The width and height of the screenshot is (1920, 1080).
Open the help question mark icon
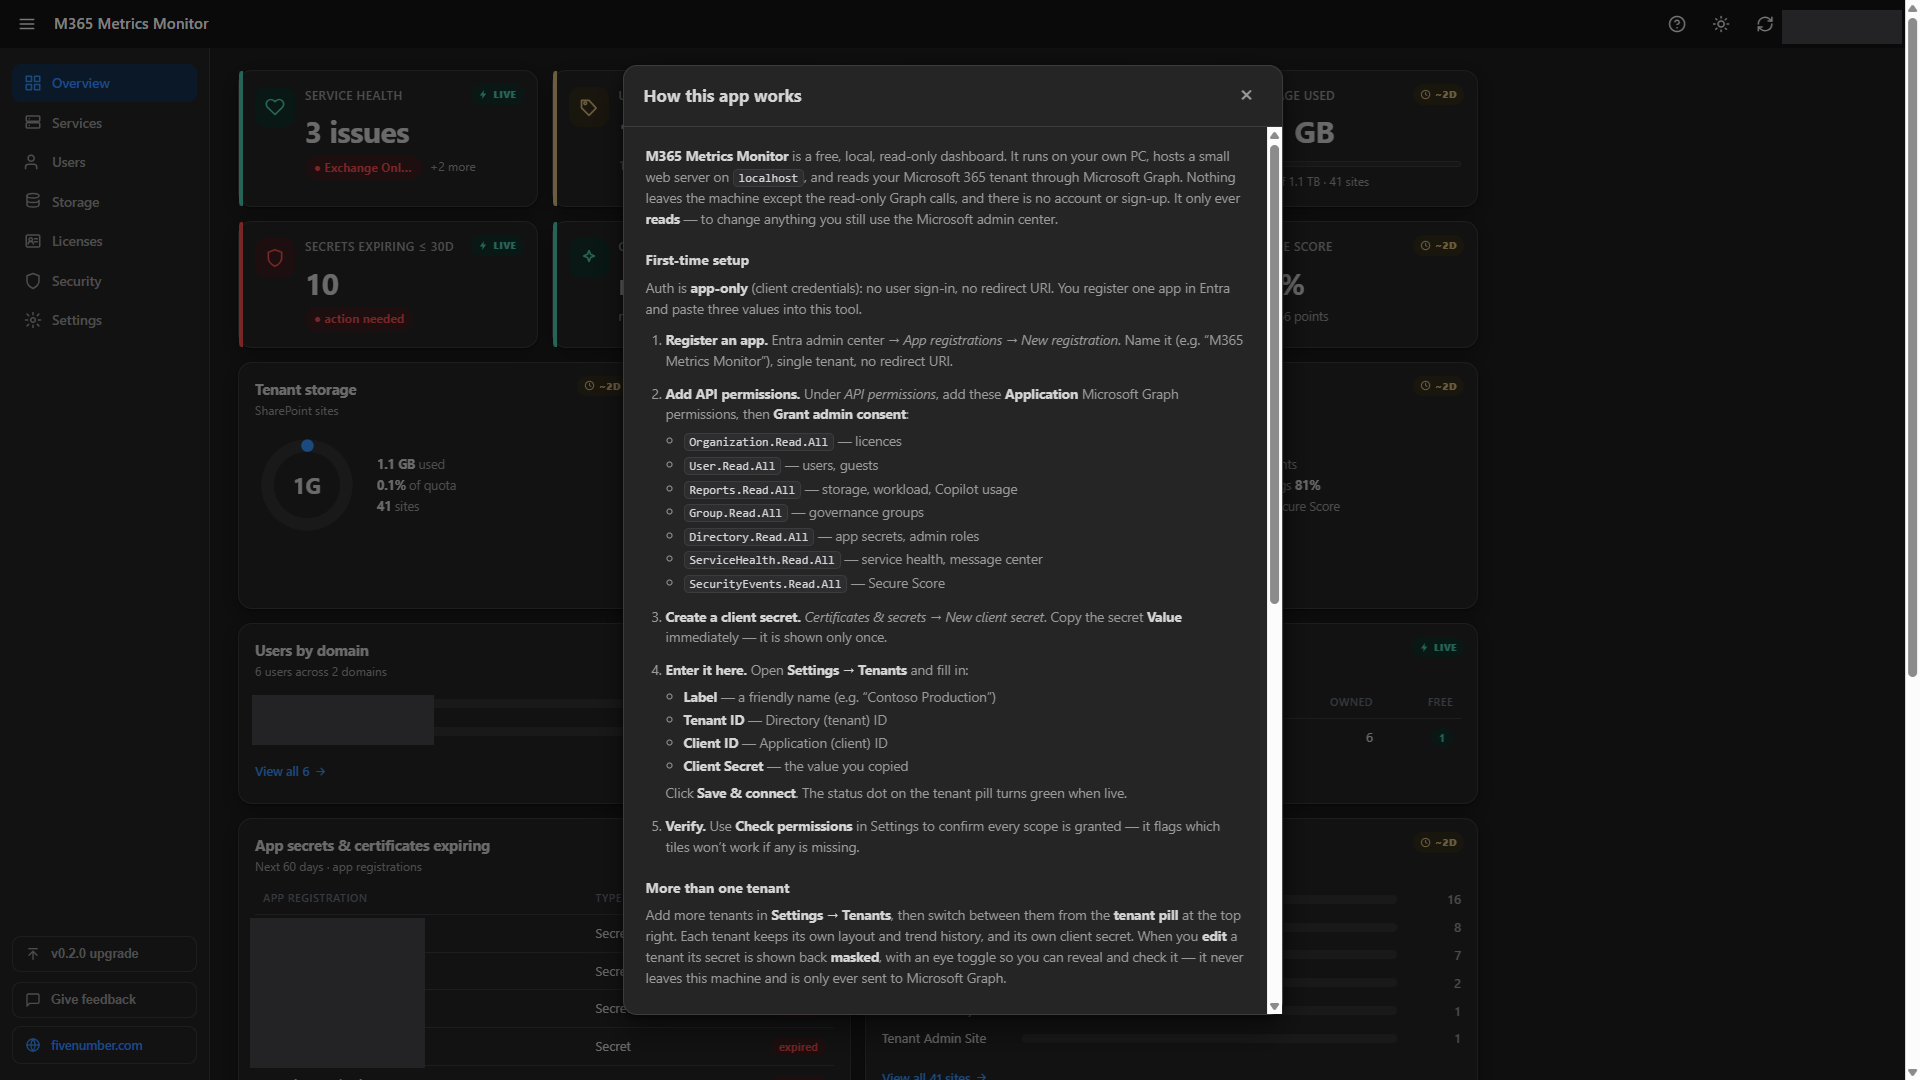pyautogui.click(x=1677, y=24)
